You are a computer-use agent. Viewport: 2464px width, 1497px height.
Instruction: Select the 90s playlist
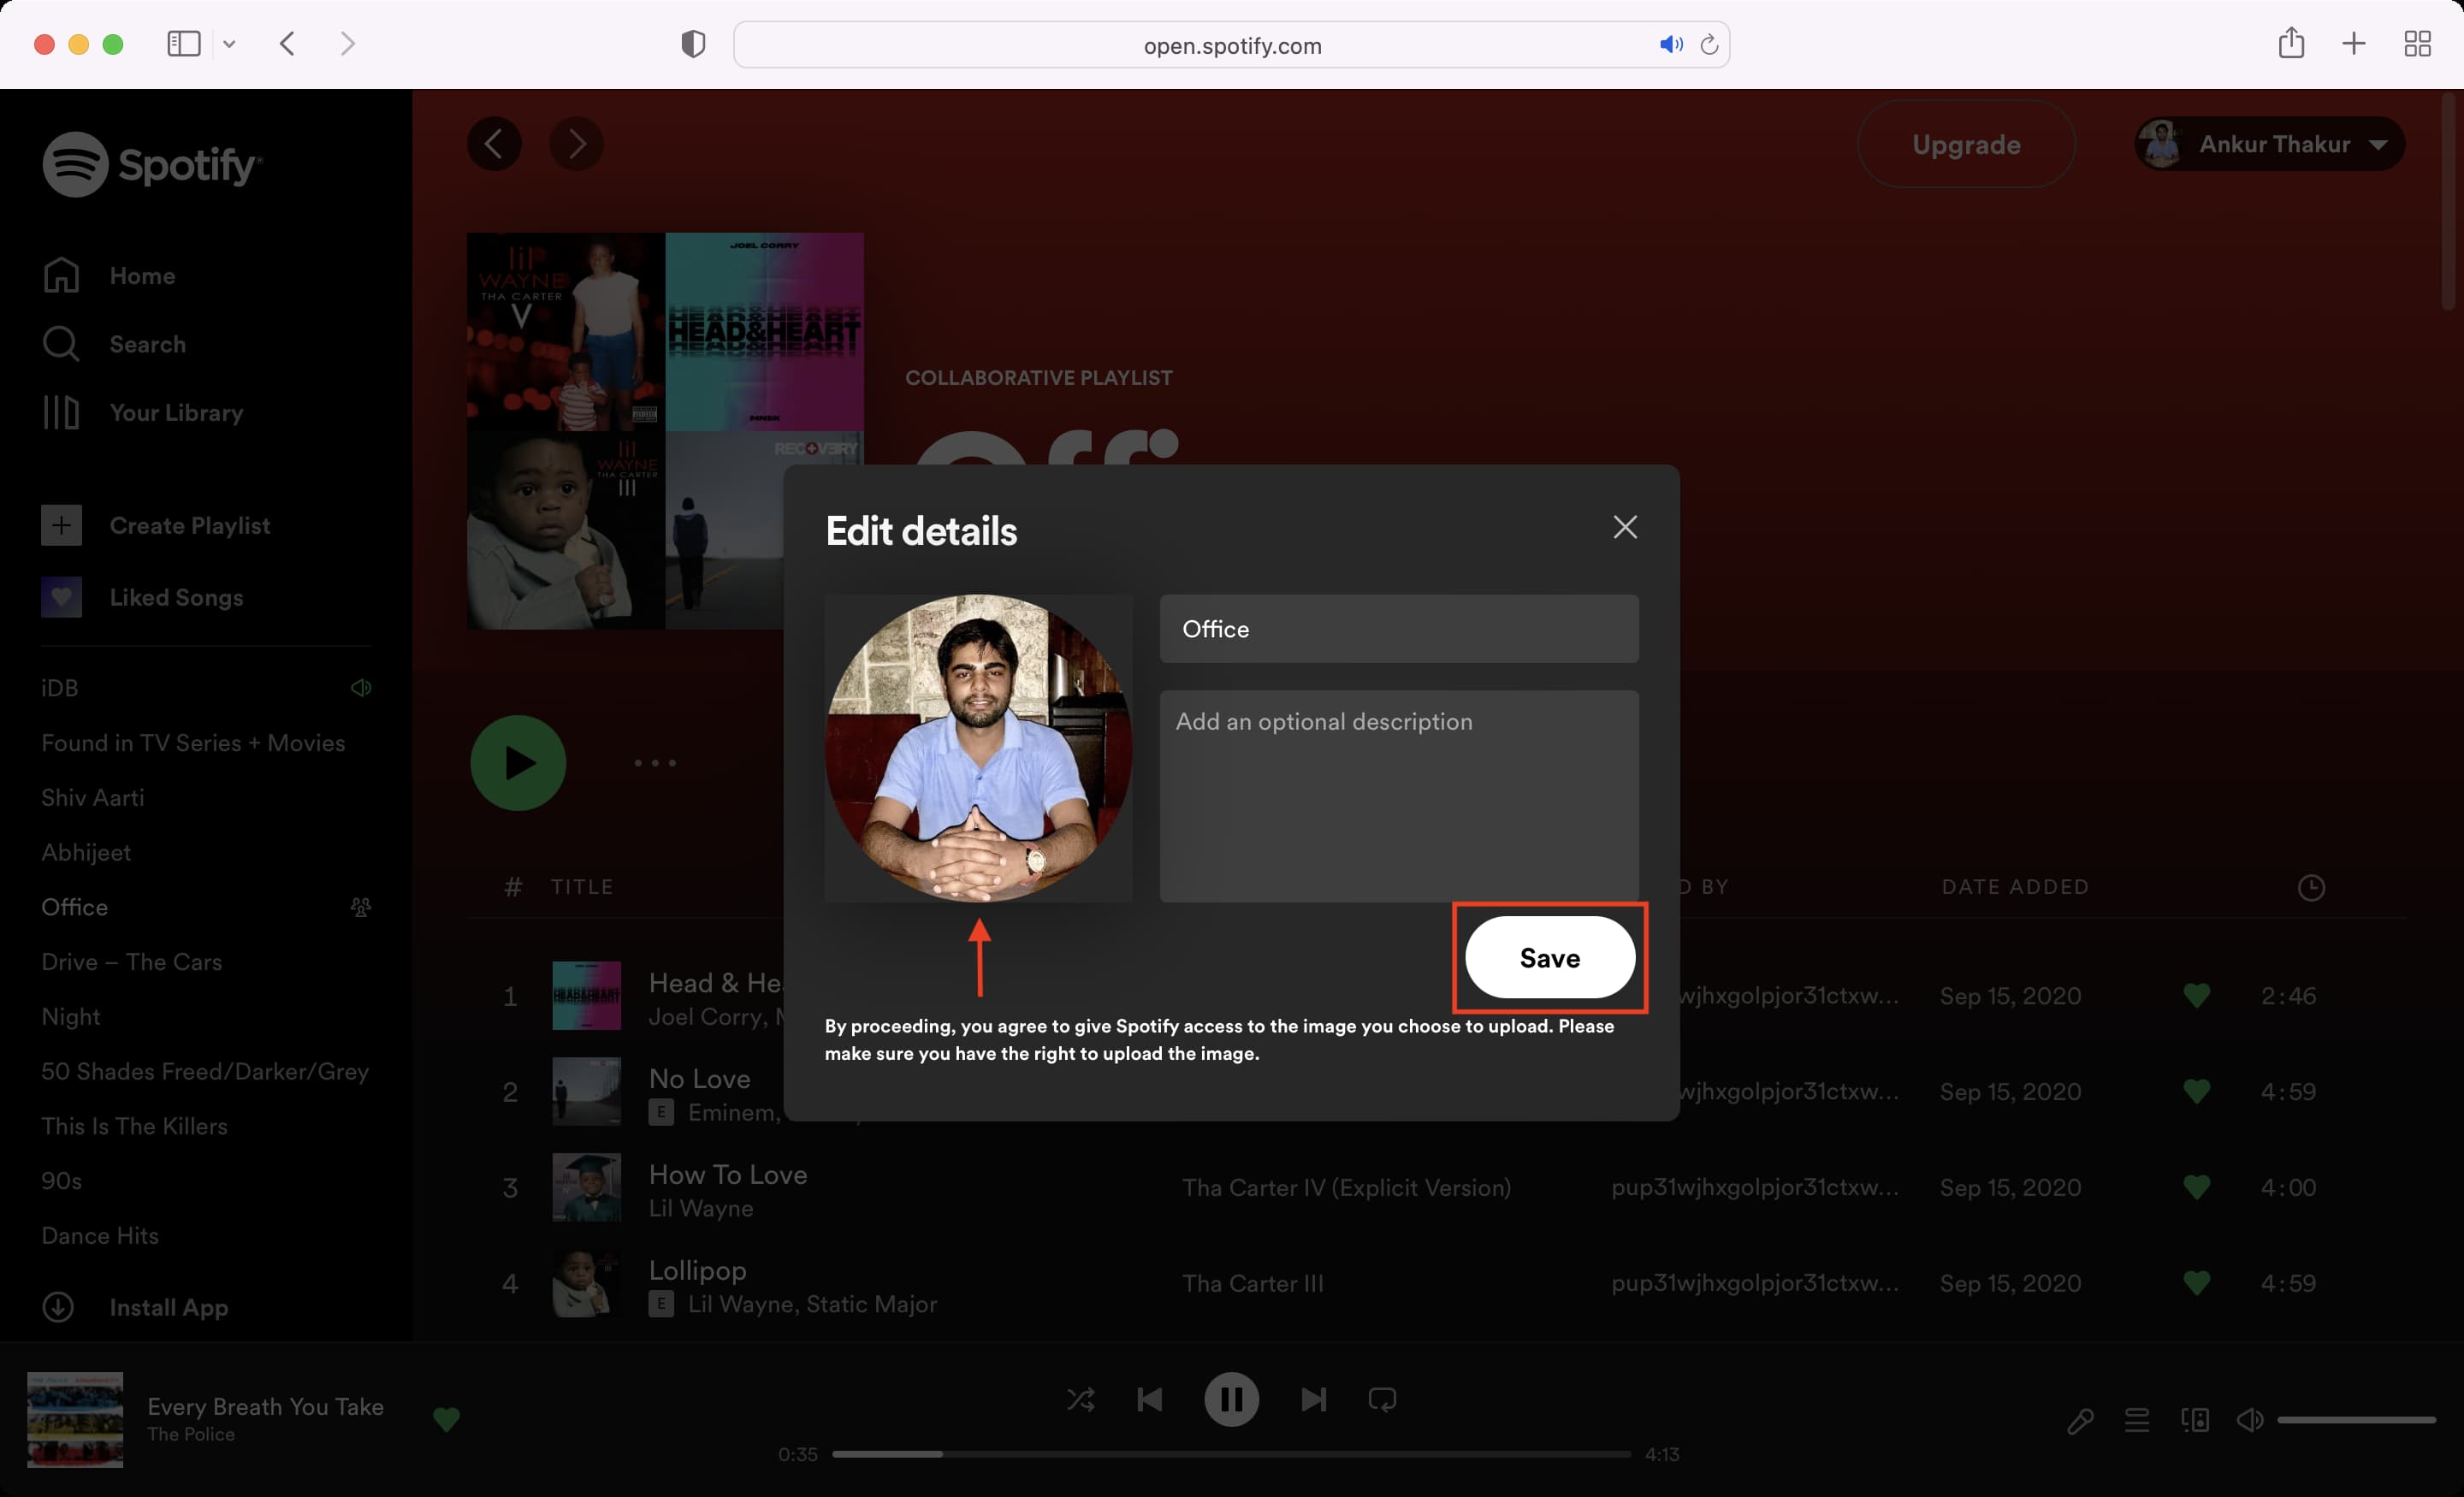[61, 1180]
